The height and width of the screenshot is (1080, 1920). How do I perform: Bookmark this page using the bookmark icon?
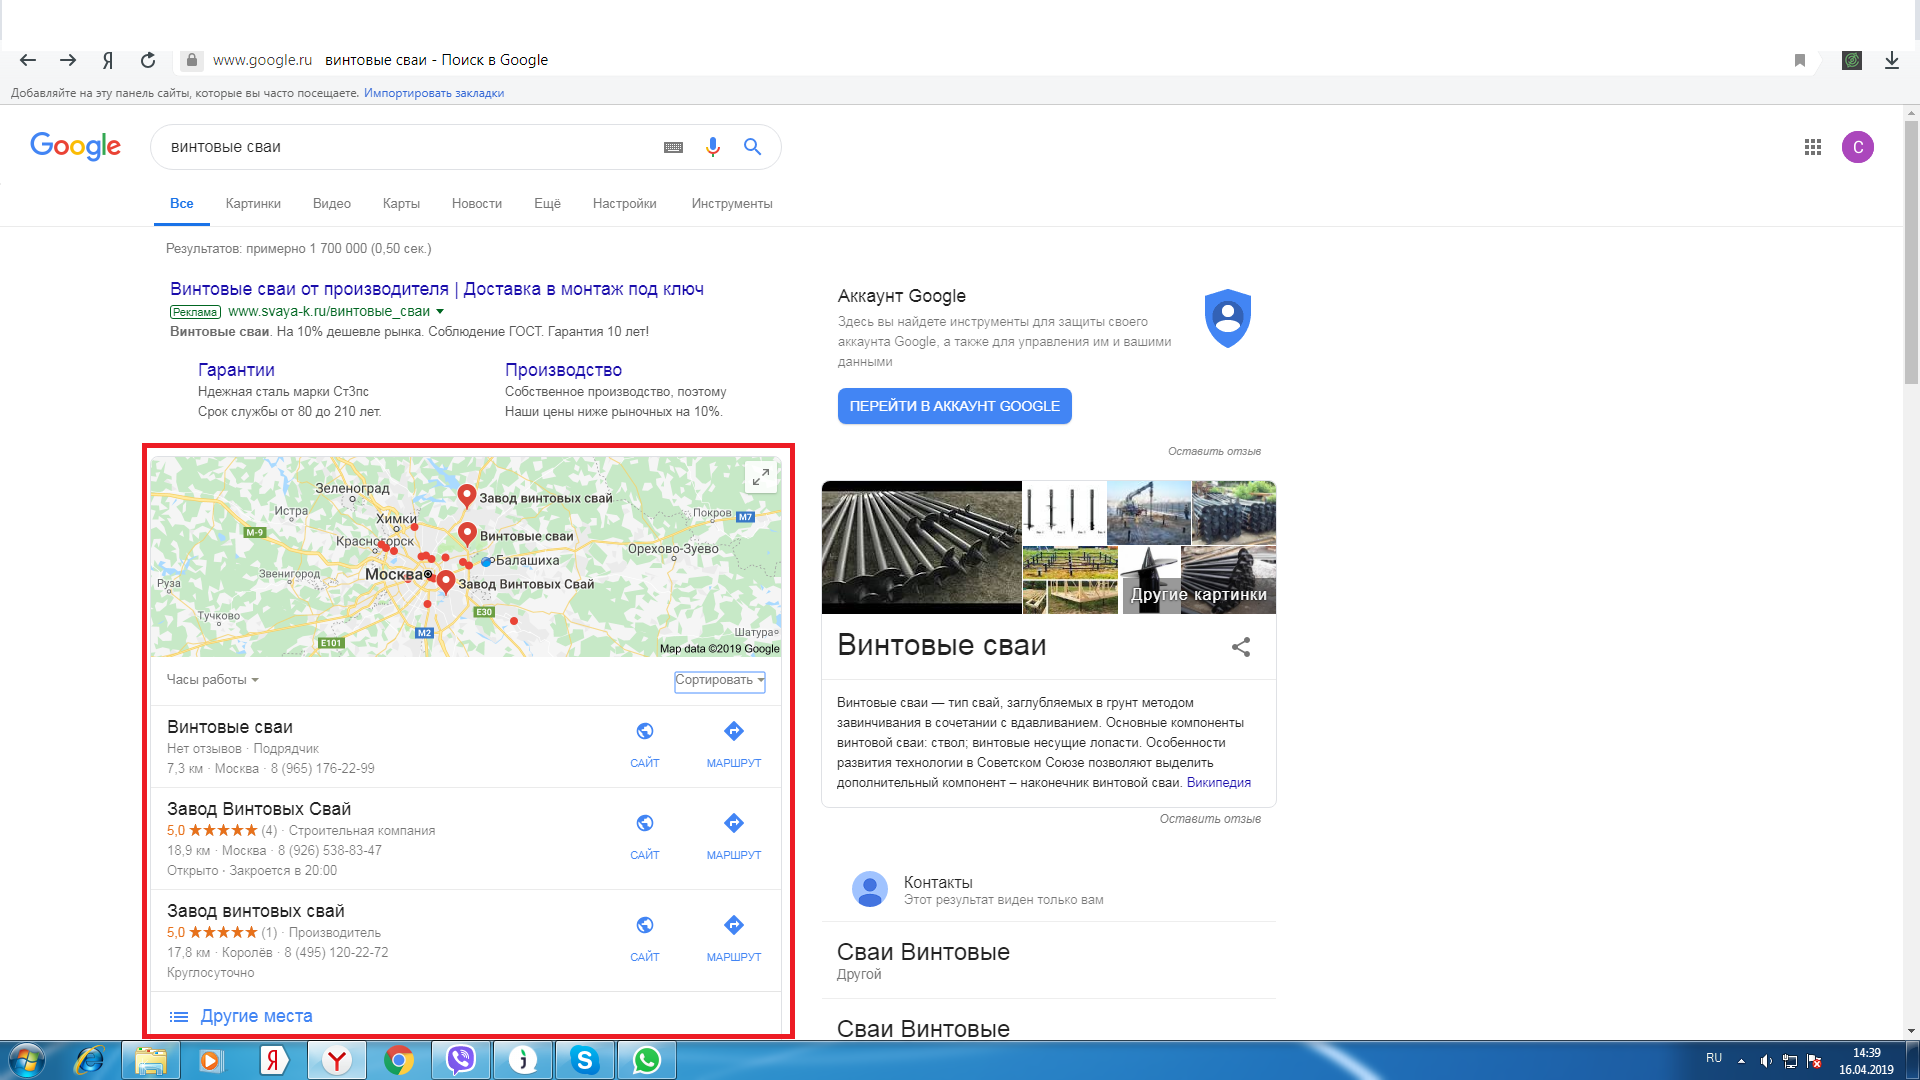coord(1800,60)
